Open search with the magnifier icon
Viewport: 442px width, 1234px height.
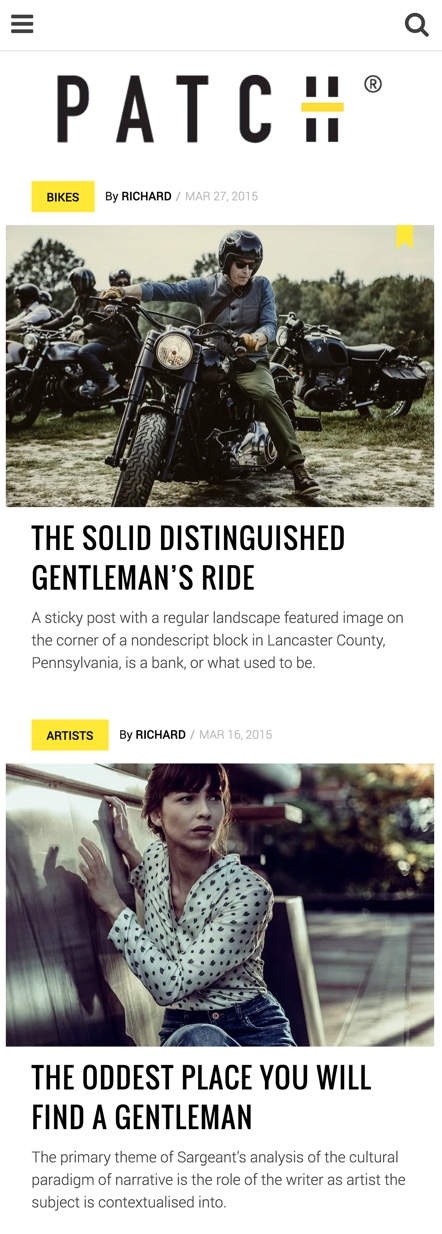coord(416,25)
